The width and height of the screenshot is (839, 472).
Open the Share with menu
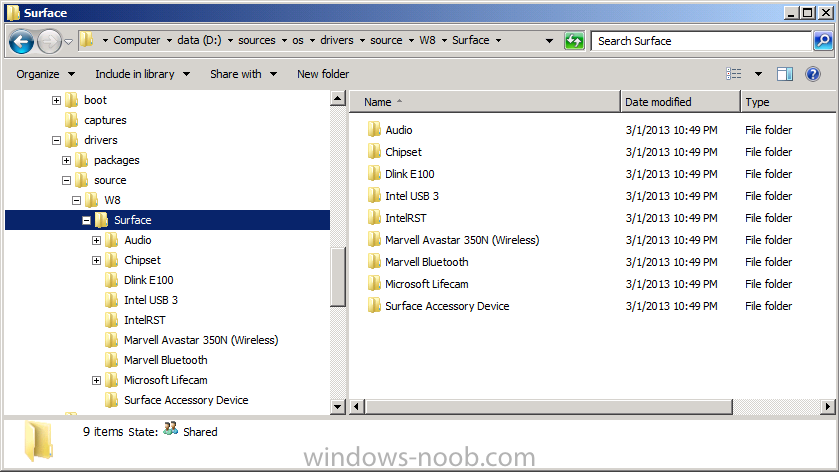(243, 74)
